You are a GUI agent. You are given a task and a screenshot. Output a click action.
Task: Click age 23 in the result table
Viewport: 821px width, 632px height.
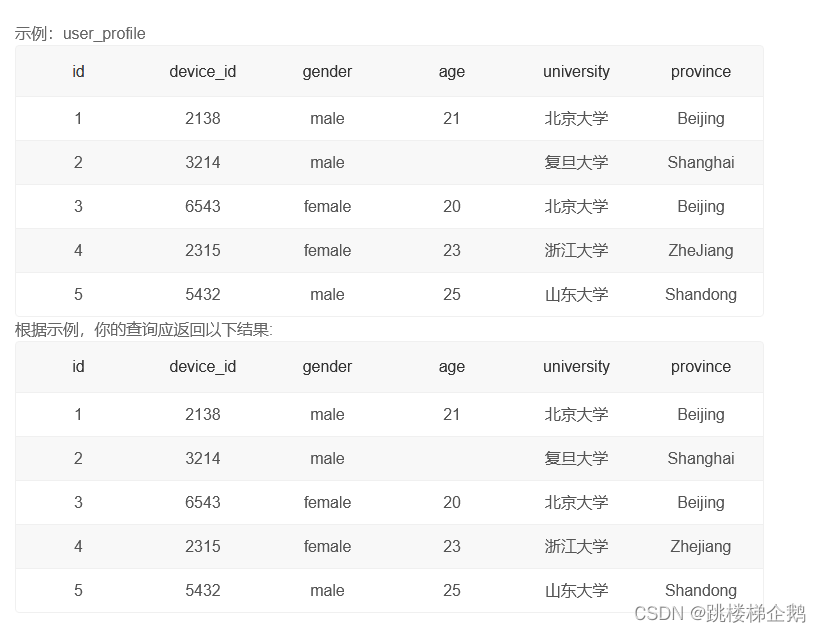(451, 546)
